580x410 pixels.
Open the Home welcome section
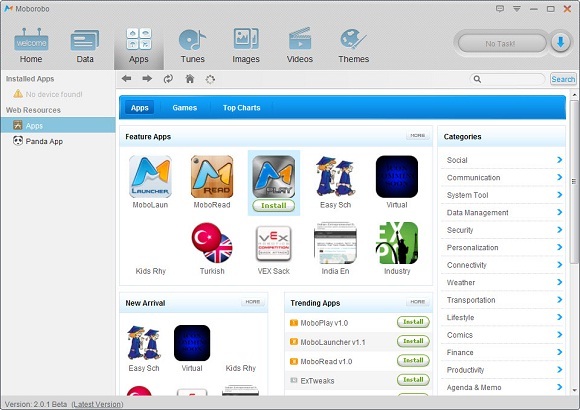coord(31,46)
